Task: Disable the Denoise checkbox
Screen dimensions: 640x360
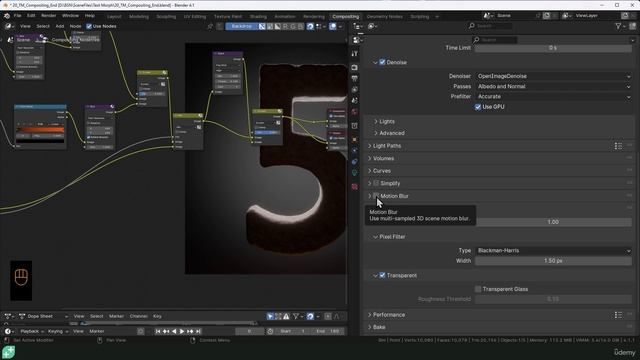Action: point(382,62)
